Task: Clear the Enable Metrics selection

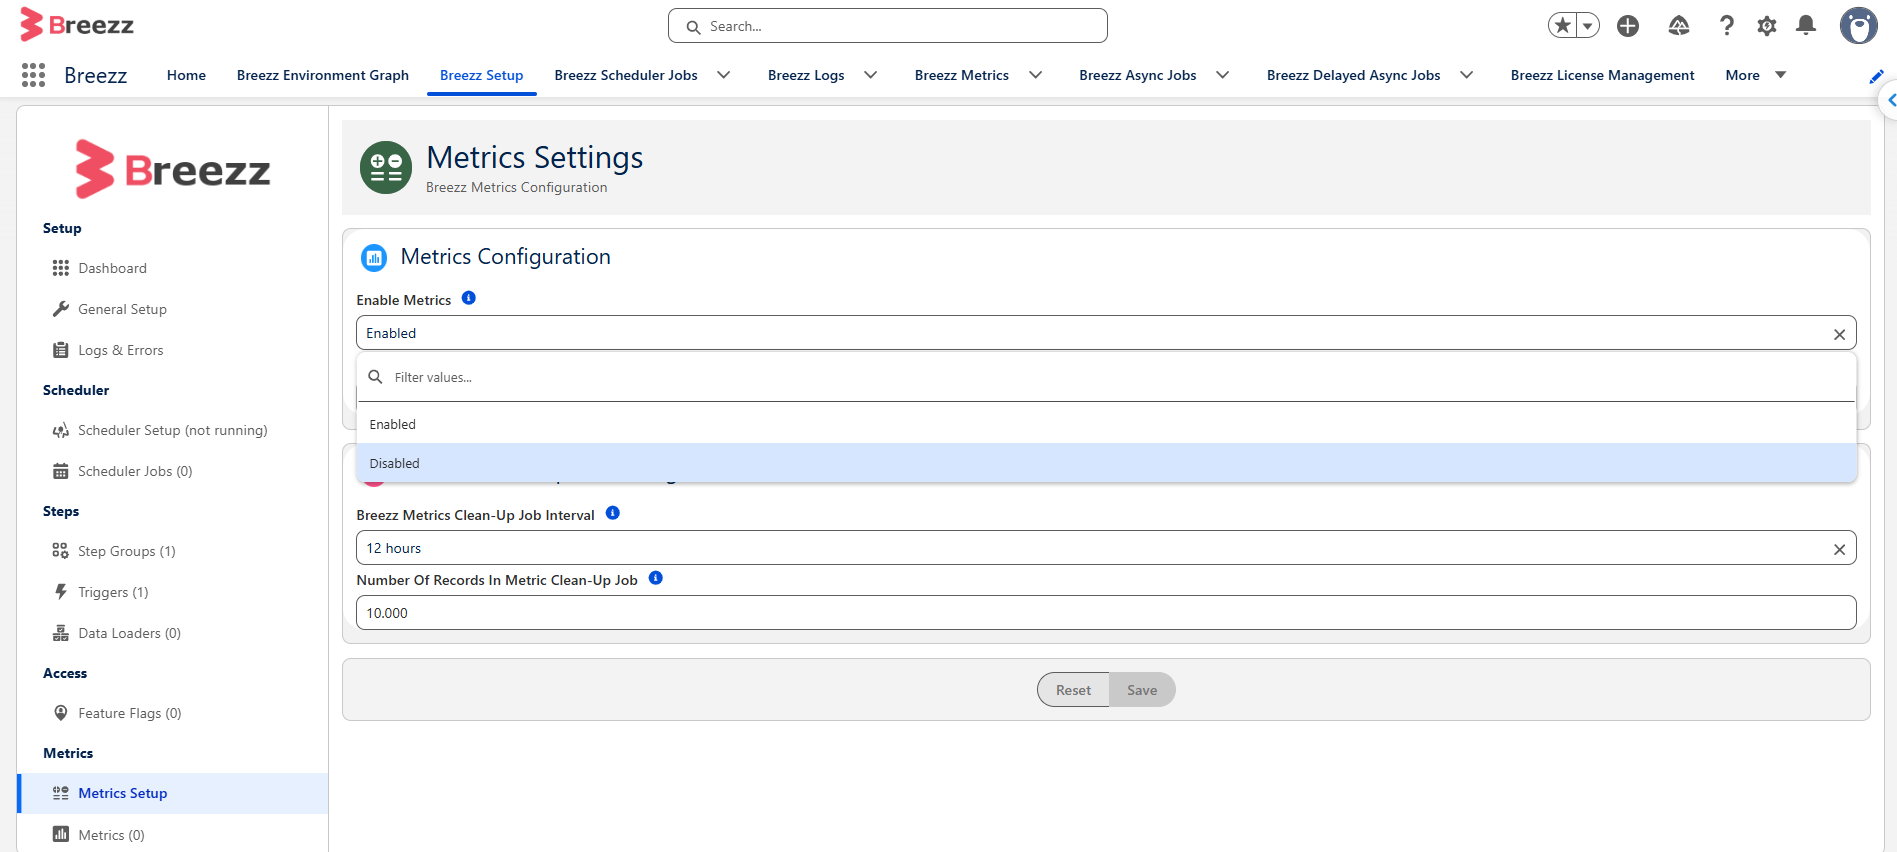Action: 1839,334
